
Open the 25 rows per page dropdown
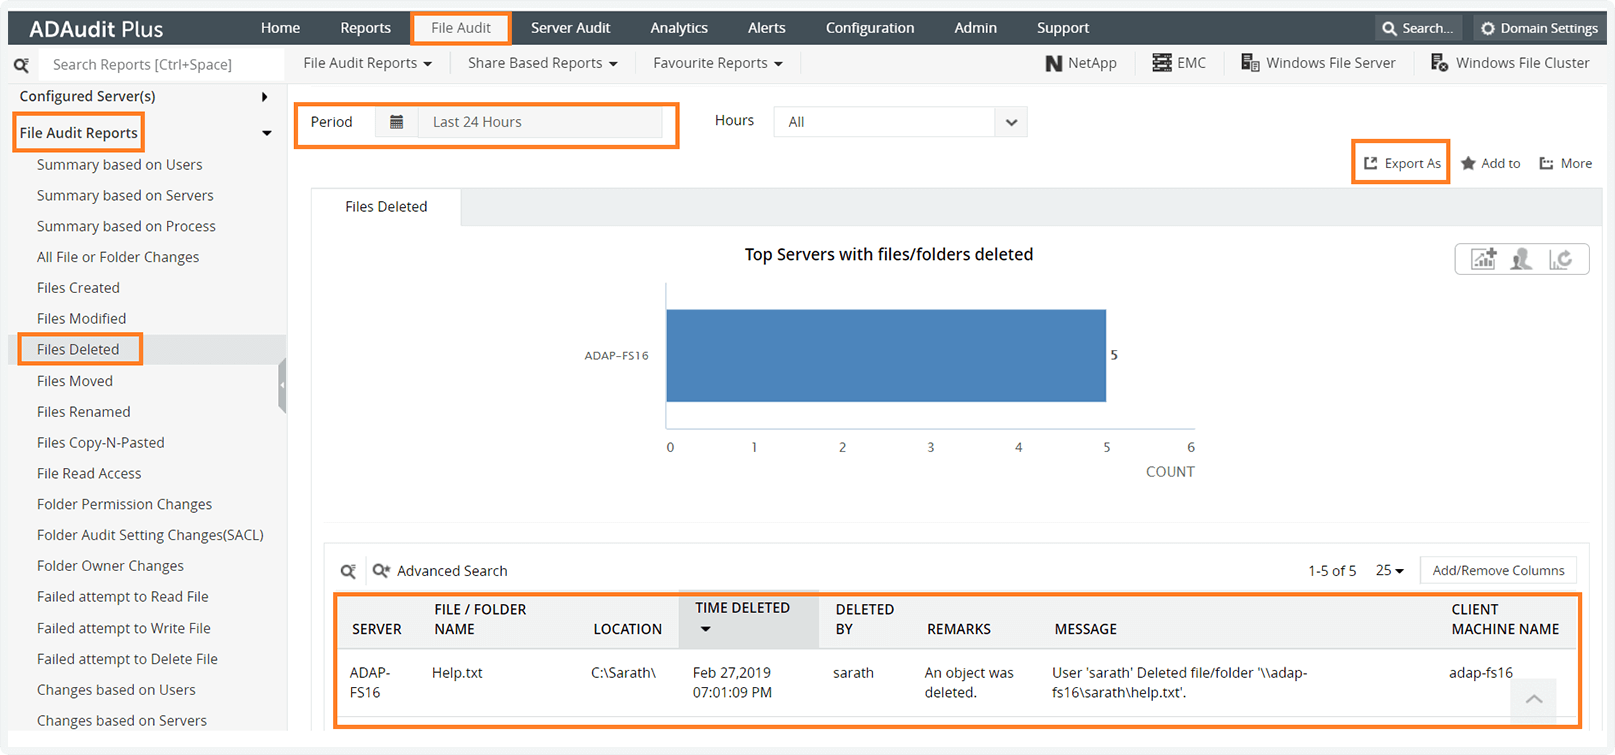(x=1389, y=570)
